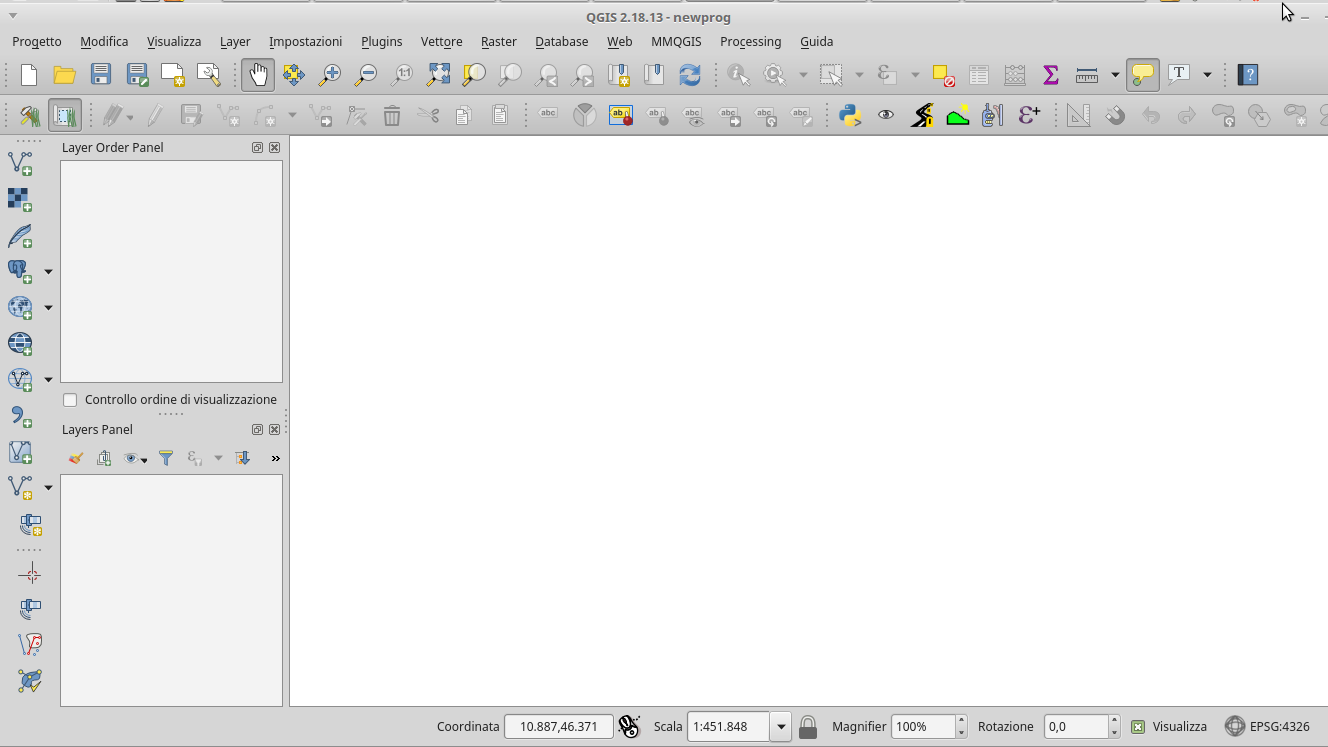Expand the Layers Panel toolbar overflow chevron

click(x=276, y=458)
